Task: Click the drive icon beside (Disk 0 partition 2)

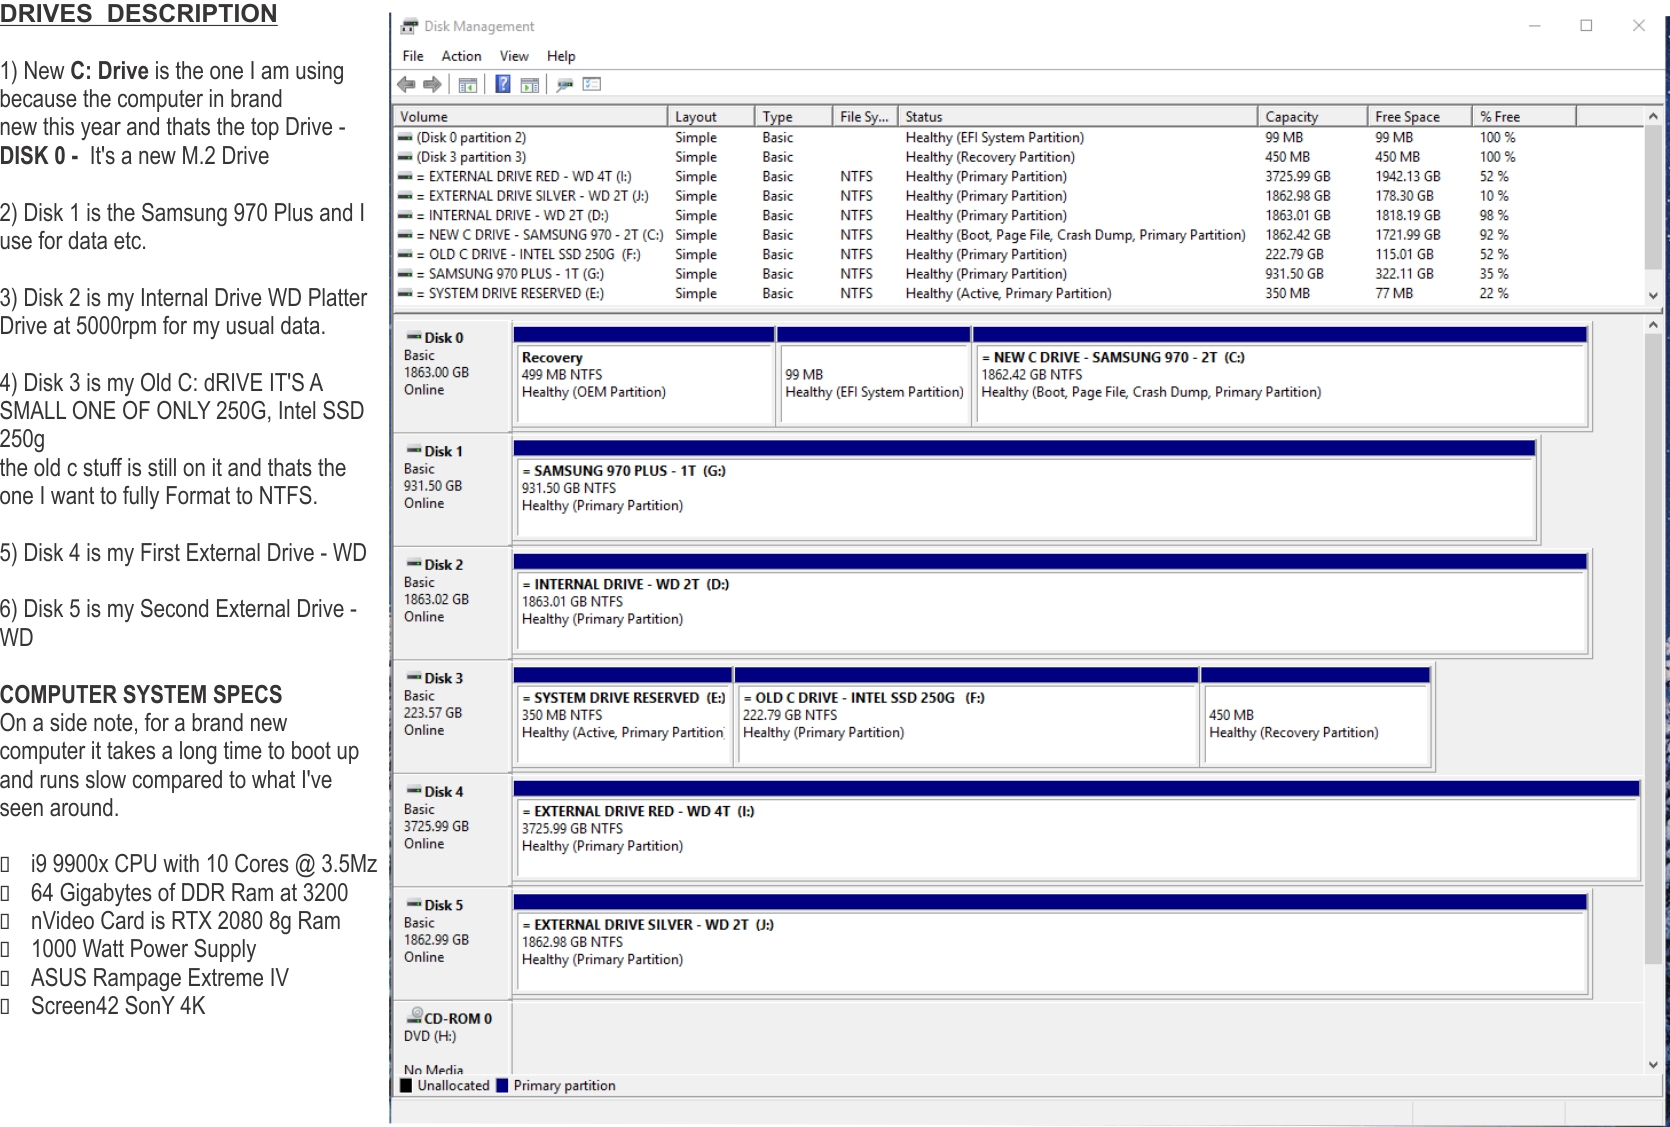Action: (x=405, y=138)
